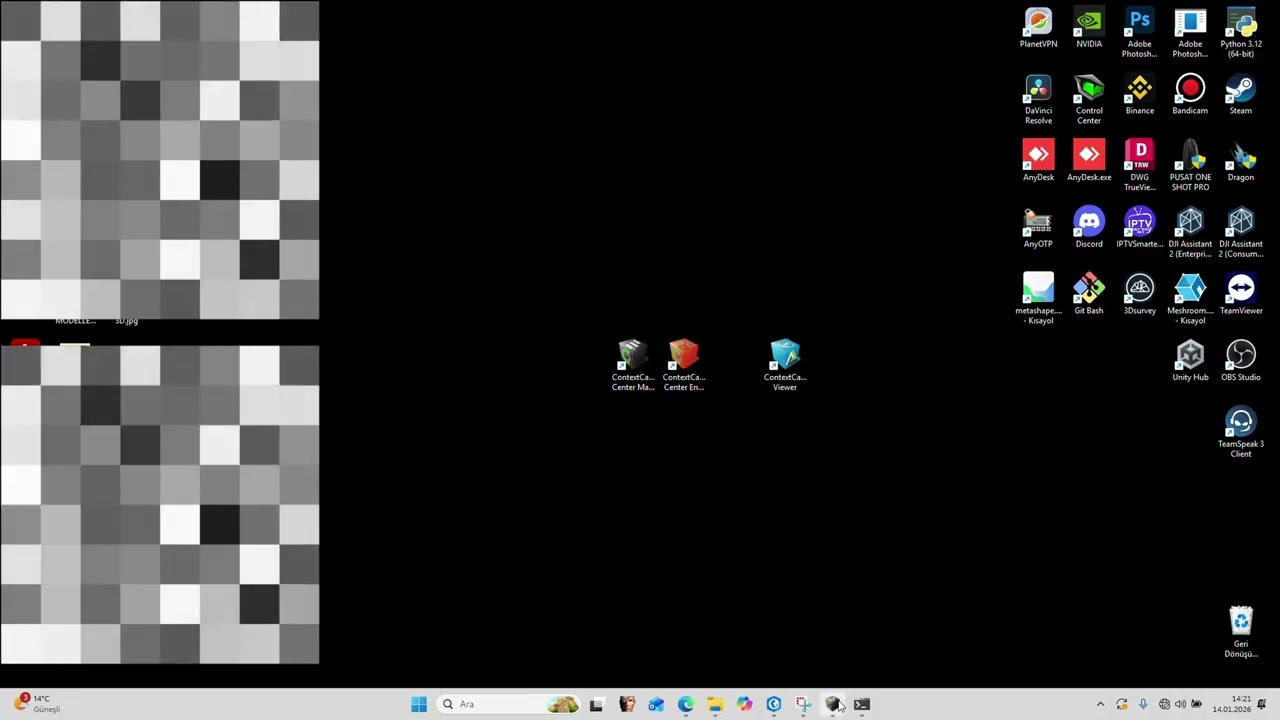Image resolution: width=1280 pixels, height=720 pixels.
Task: Select DJI Assistant 2 (Consumer) icon
Action: 1241,234
